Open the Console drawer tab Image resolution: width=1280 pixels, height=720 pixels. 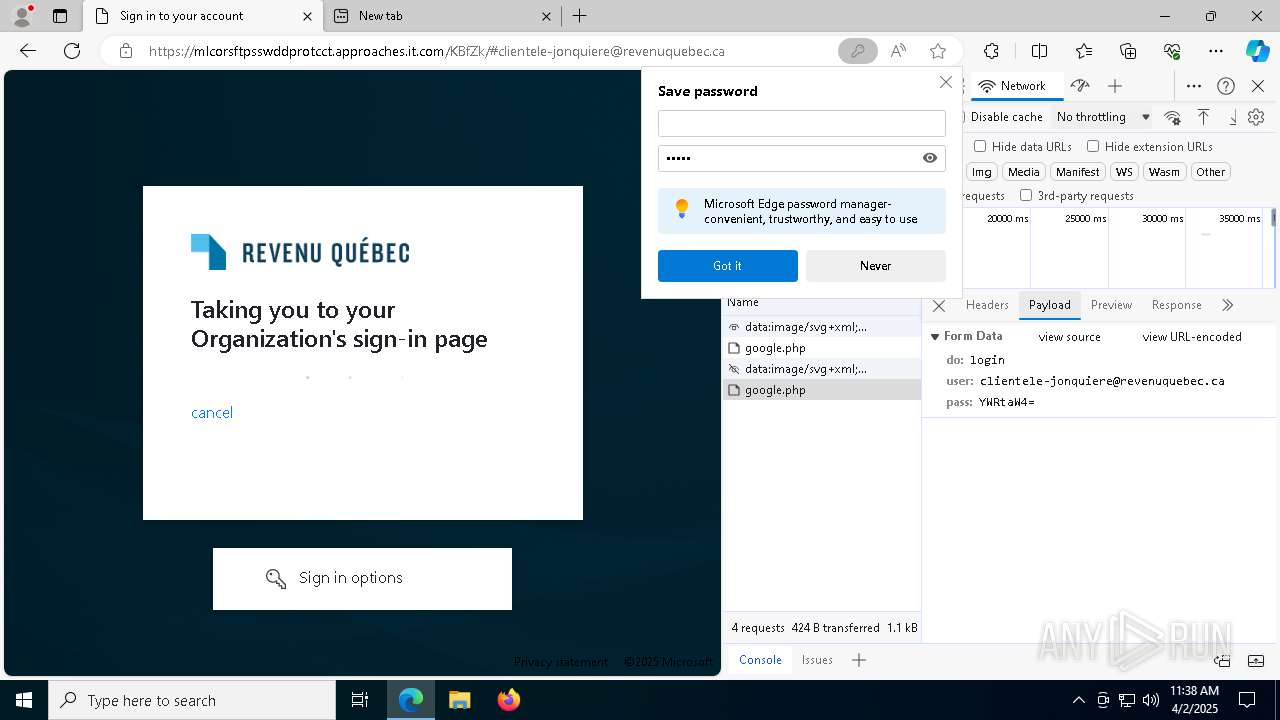pos(760,660)
